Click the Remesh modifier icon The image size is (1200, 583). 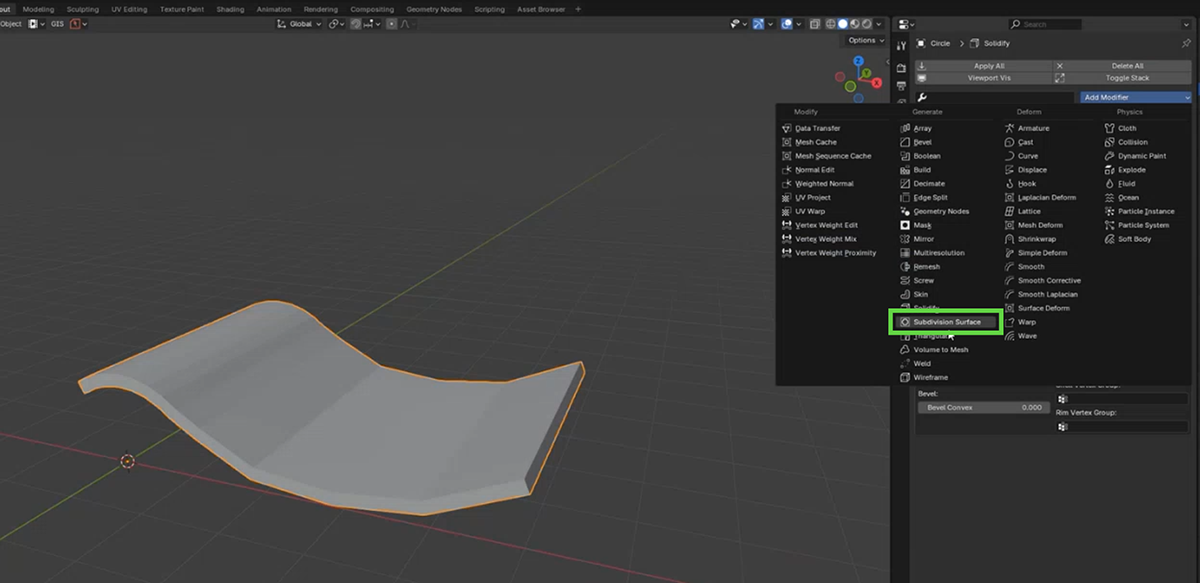click(905, 267)
